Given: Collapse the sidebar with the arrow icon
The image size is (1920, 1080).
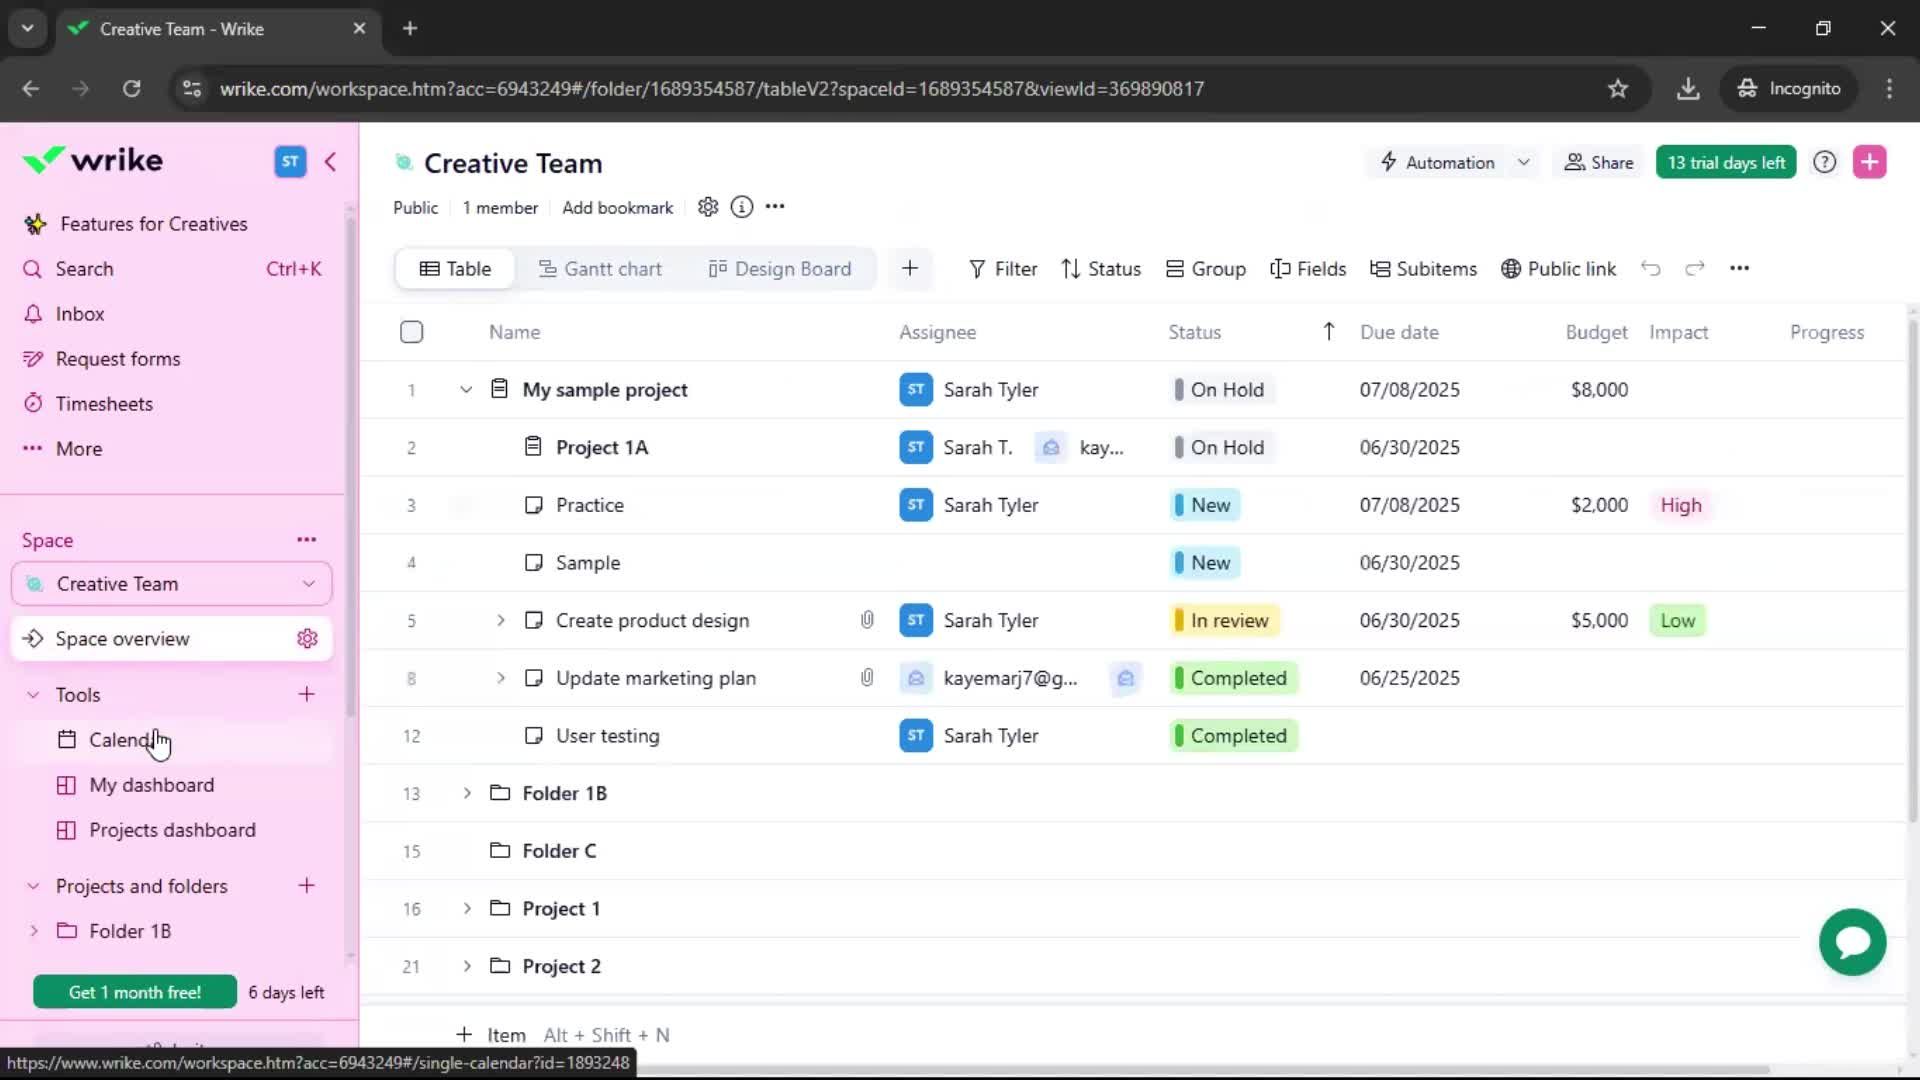Looking at the screenshot, I should [x=330, y=161].
